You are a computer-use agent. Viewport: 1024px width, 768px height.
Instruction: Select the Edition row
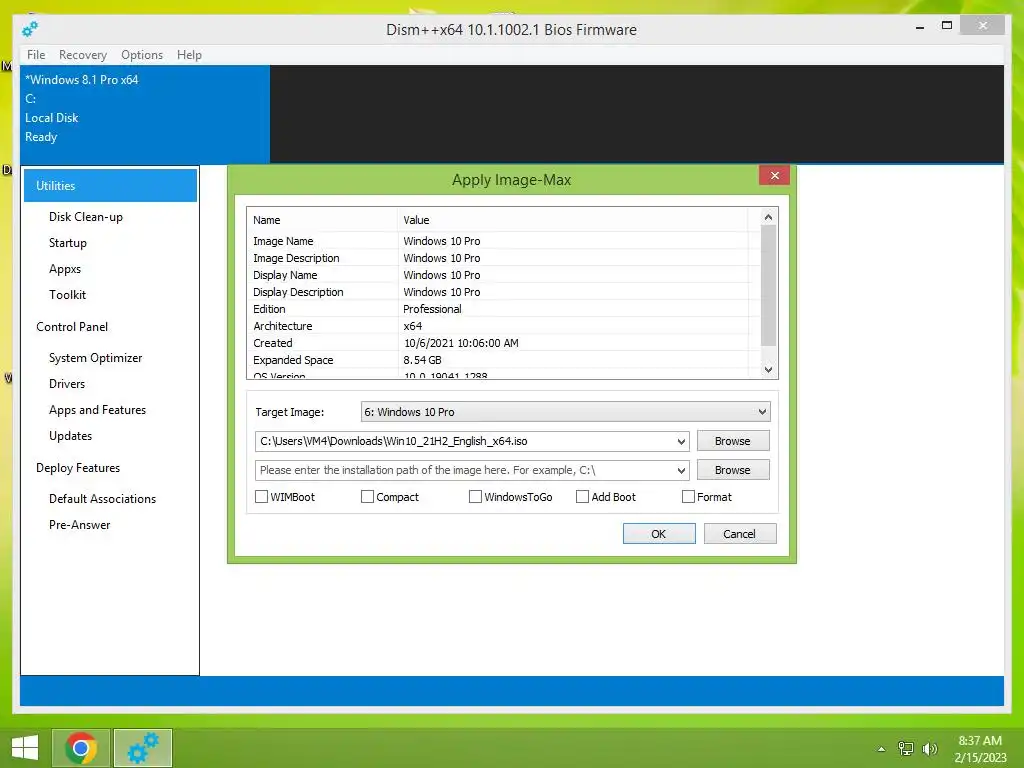[x=504, y=309]
